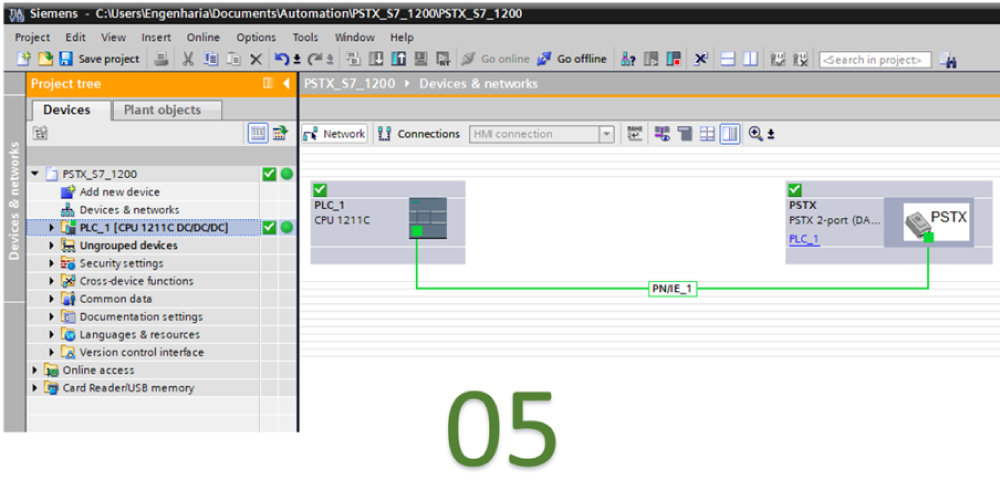Split the editor space horizontally
Viewport: 1000px width, 490px height.
tap(729, 59)
